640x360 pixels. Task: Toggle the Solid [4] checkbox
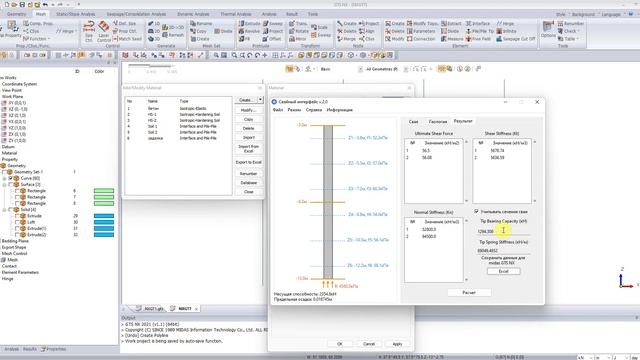pyautogui.click(x=11, y=210)
